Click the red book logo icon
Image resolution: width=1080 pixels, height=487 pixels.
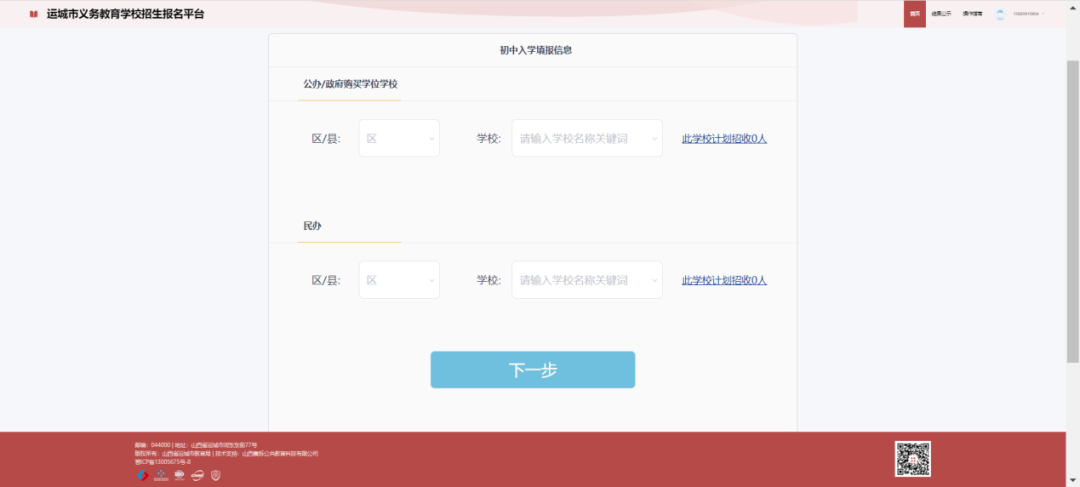[x=33, y=14]
